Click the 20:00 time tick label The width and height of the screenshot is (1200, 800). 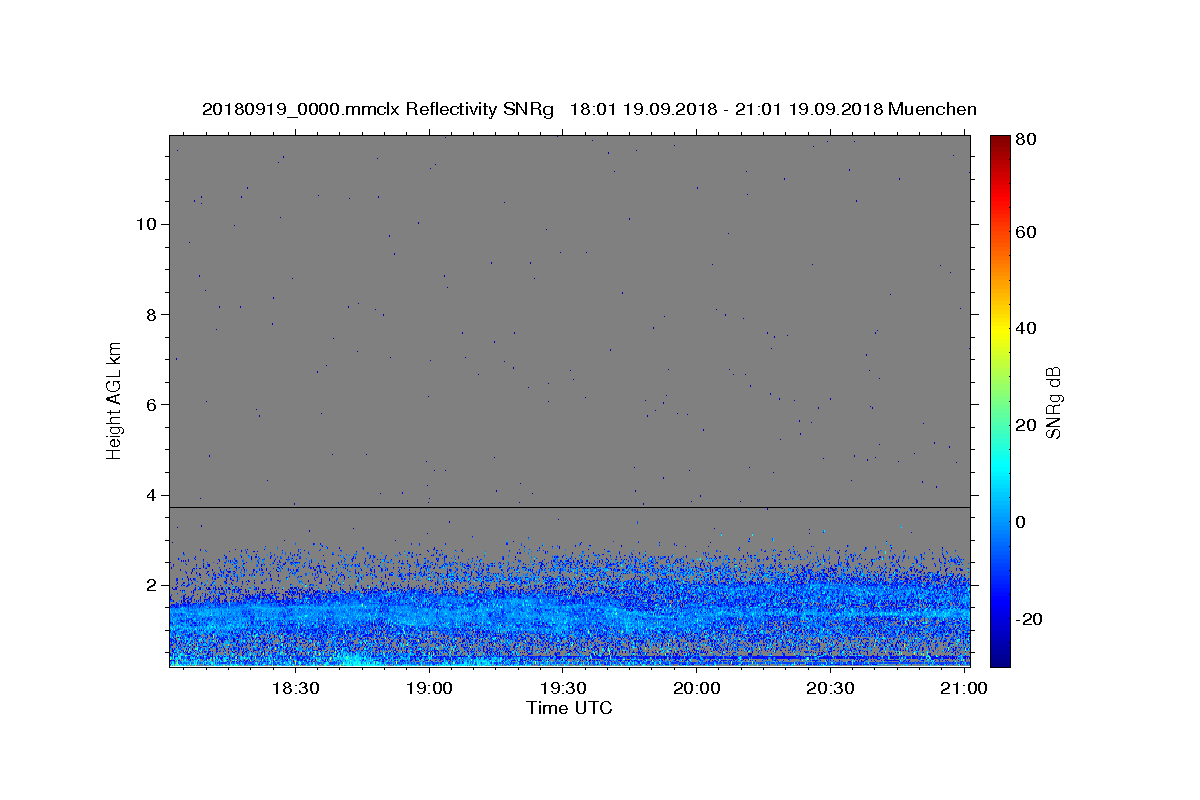(x=697, y=689)
